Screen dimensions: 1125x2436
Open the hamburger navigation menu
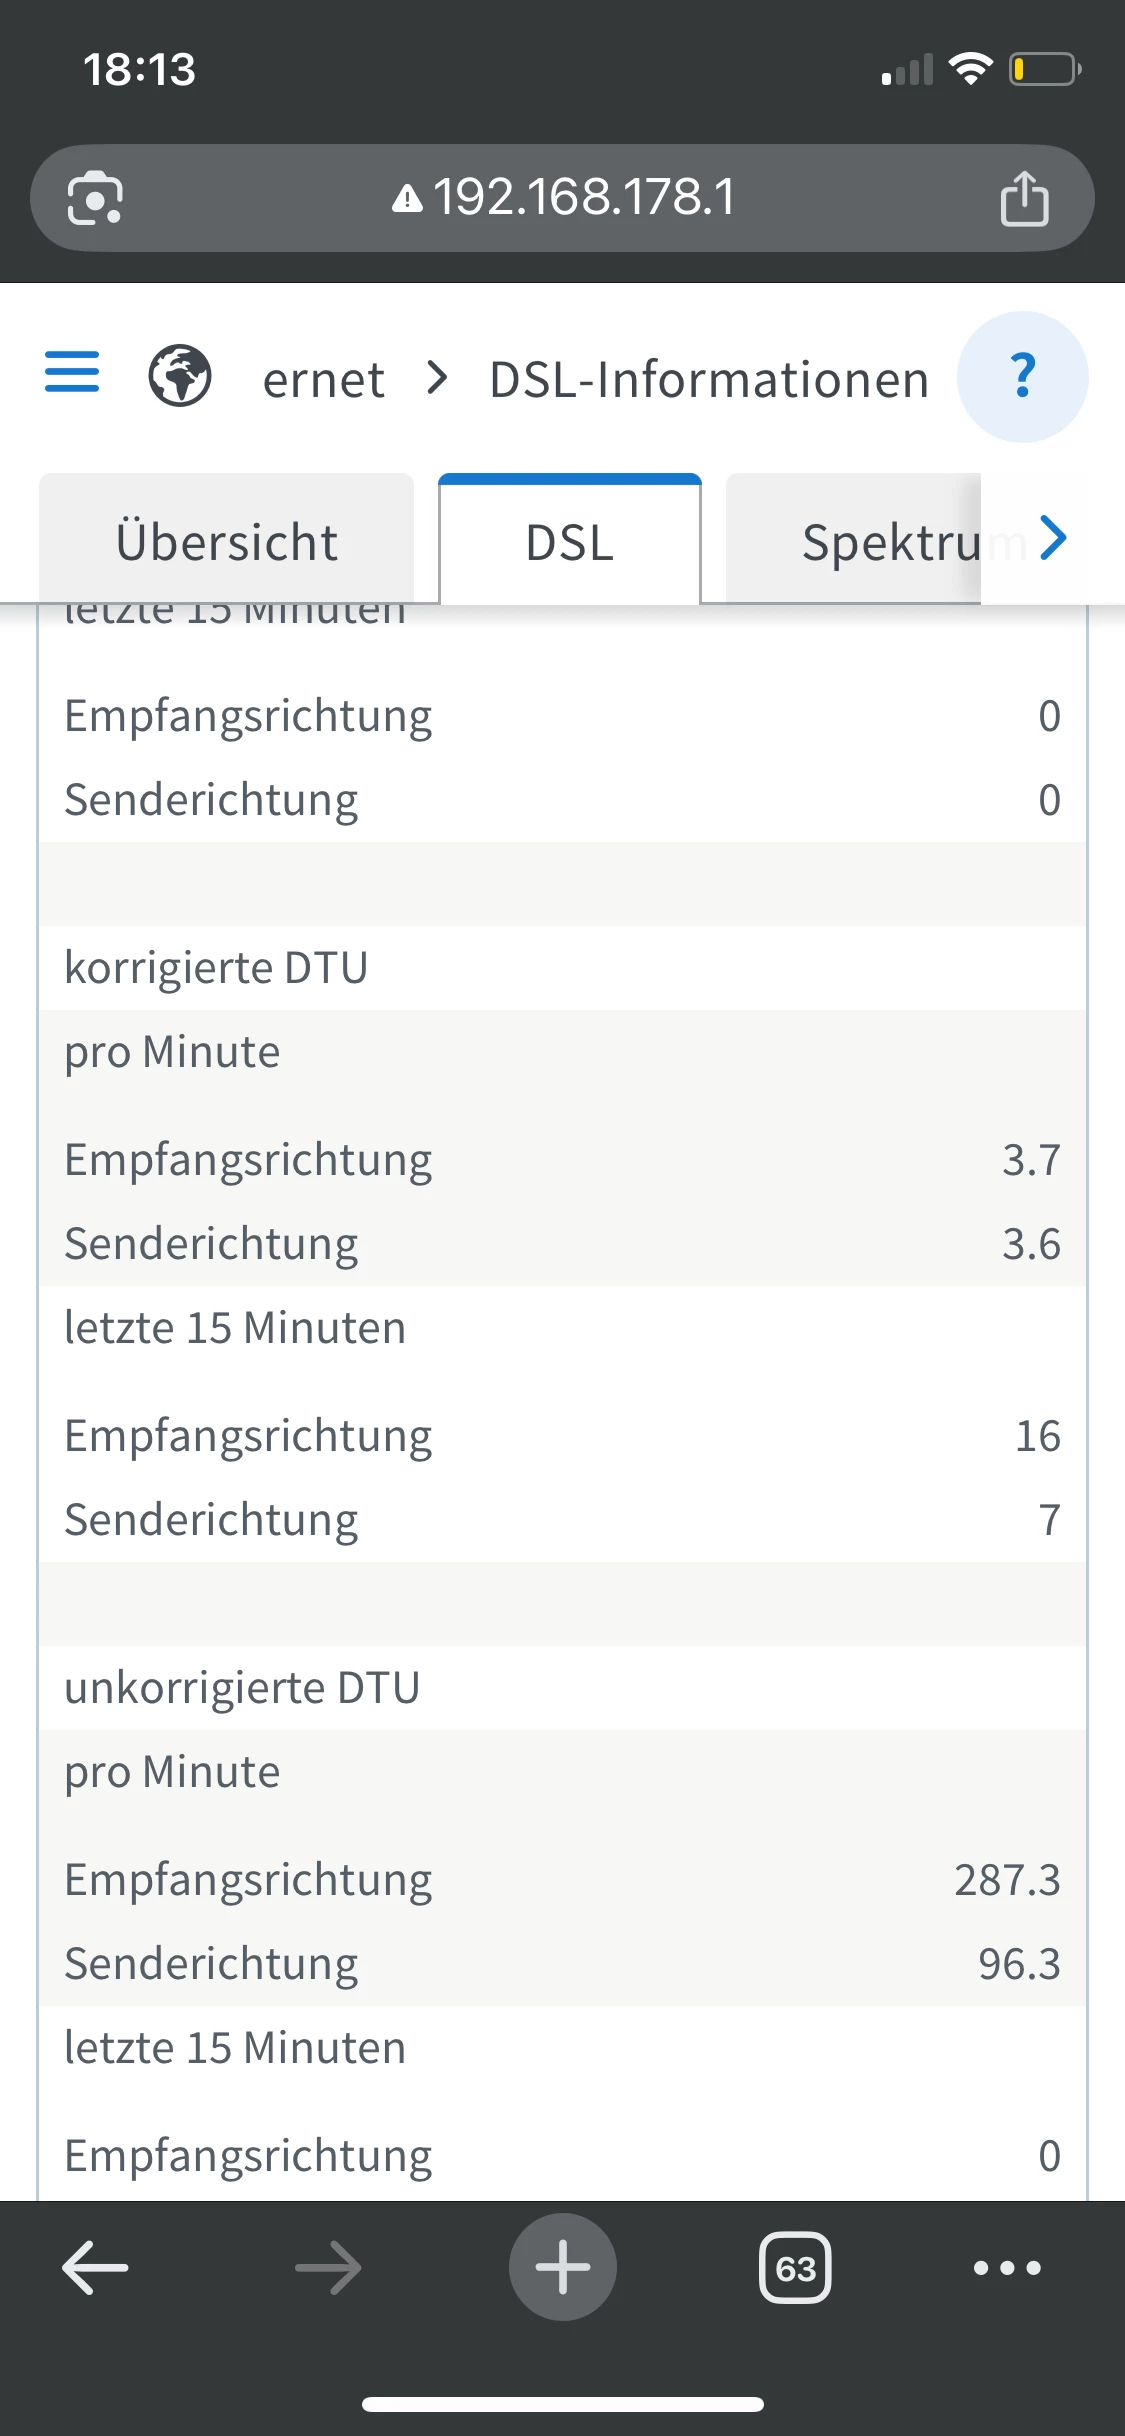pyautogui.click(x=72, y=372)
